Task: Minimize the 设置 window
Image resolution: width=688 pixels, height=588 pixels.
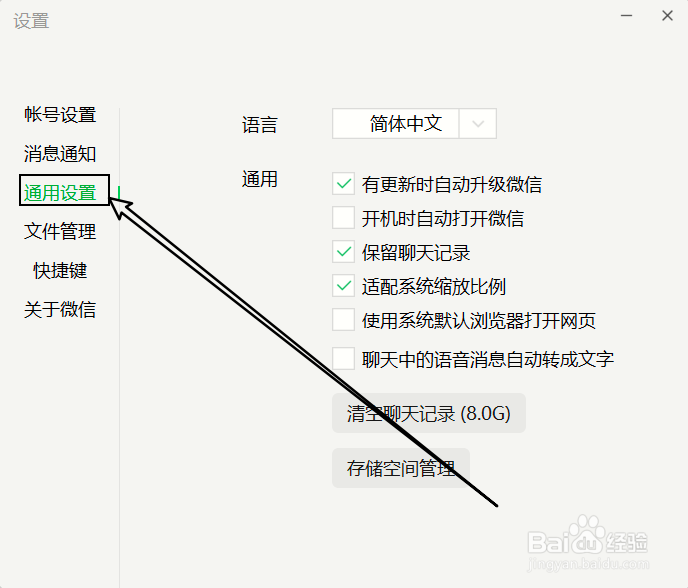Action: (x=627, y=16)
